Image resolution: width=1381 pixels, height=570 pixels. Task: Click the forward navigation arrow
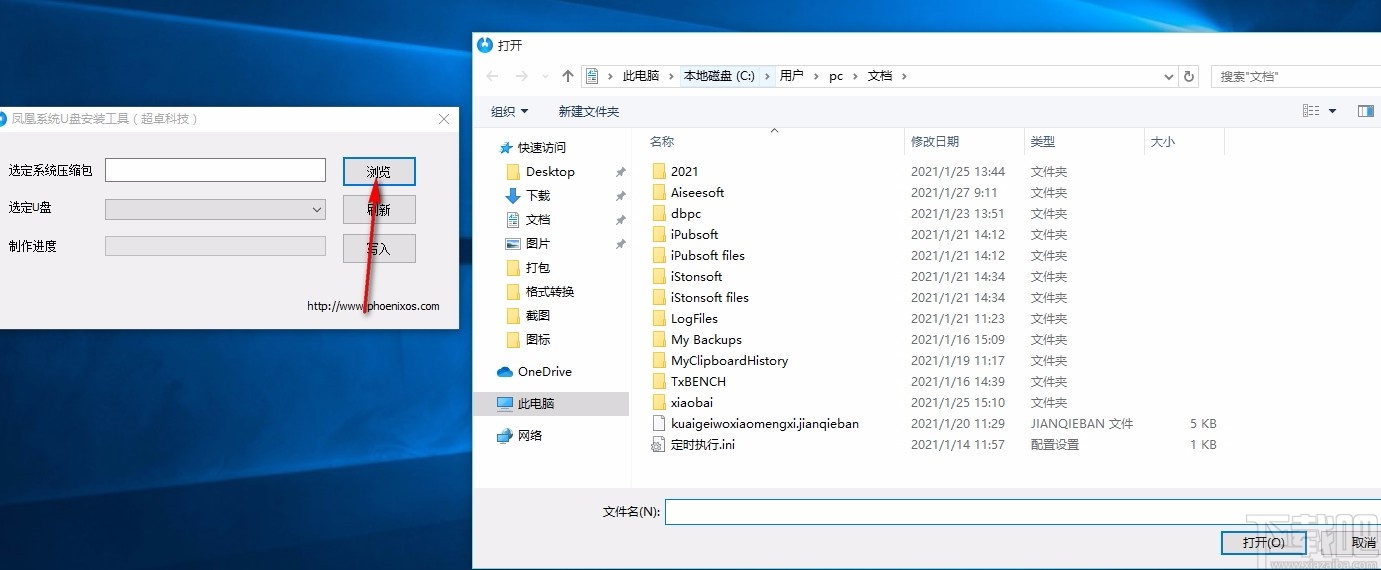click(x=520, y=76)
